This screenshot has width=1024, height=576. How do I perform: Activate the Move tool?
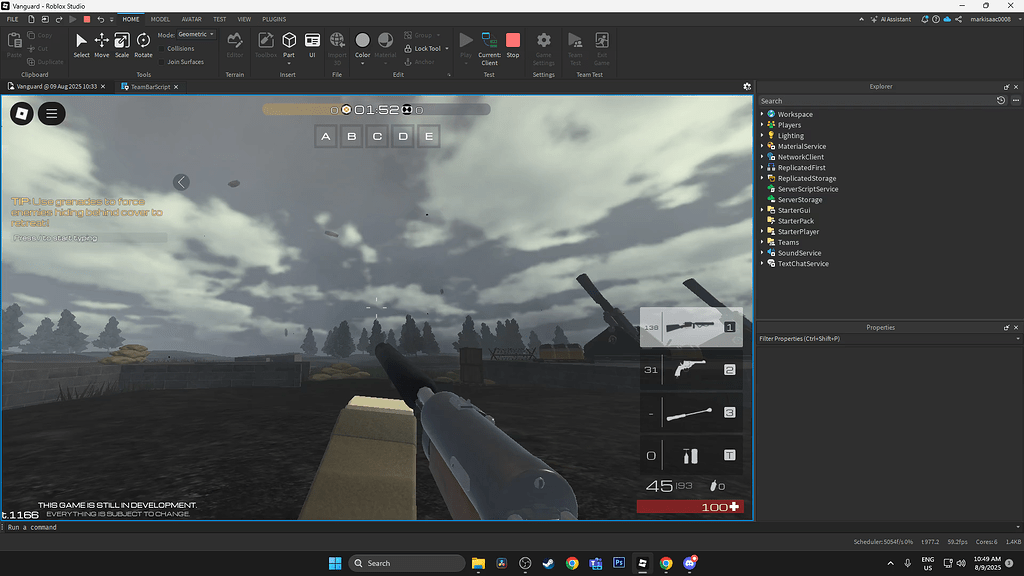(101, 44)
